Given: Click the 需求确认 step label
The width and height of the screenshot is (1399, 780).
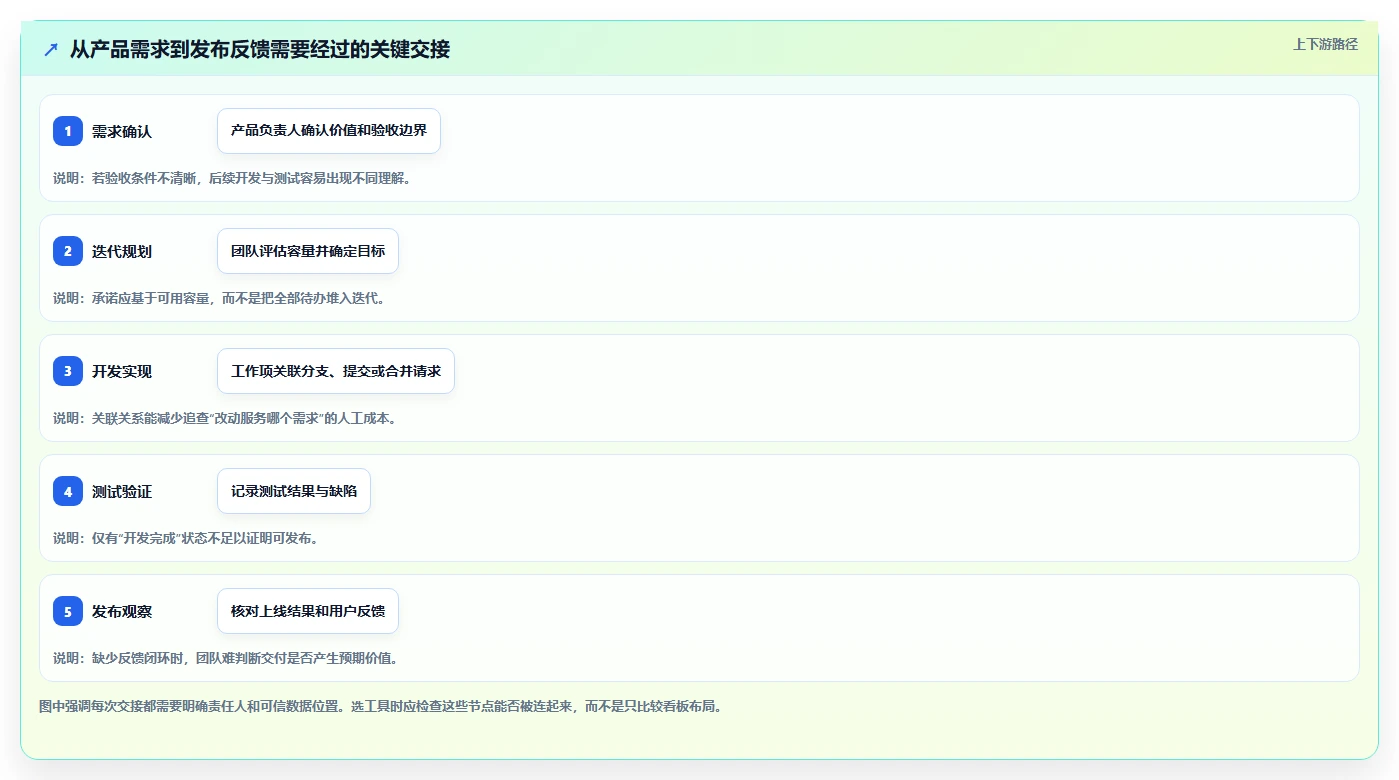Looking at the screenshot, I should [122, 131].
